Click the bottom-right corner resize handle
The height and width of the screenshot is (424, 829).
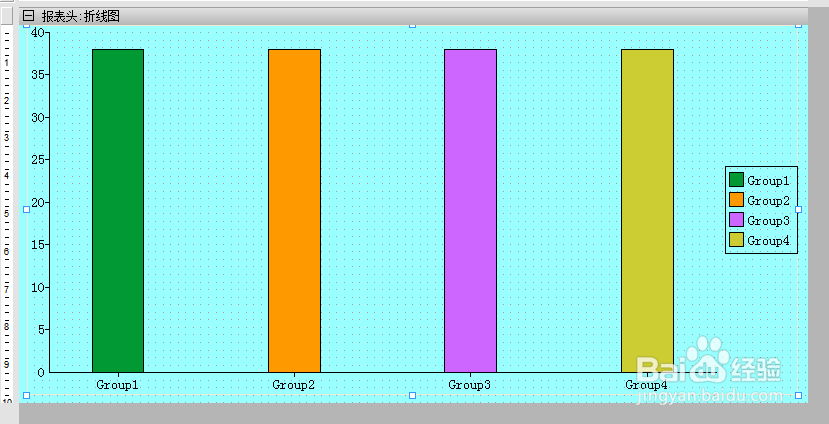[798, 395]
